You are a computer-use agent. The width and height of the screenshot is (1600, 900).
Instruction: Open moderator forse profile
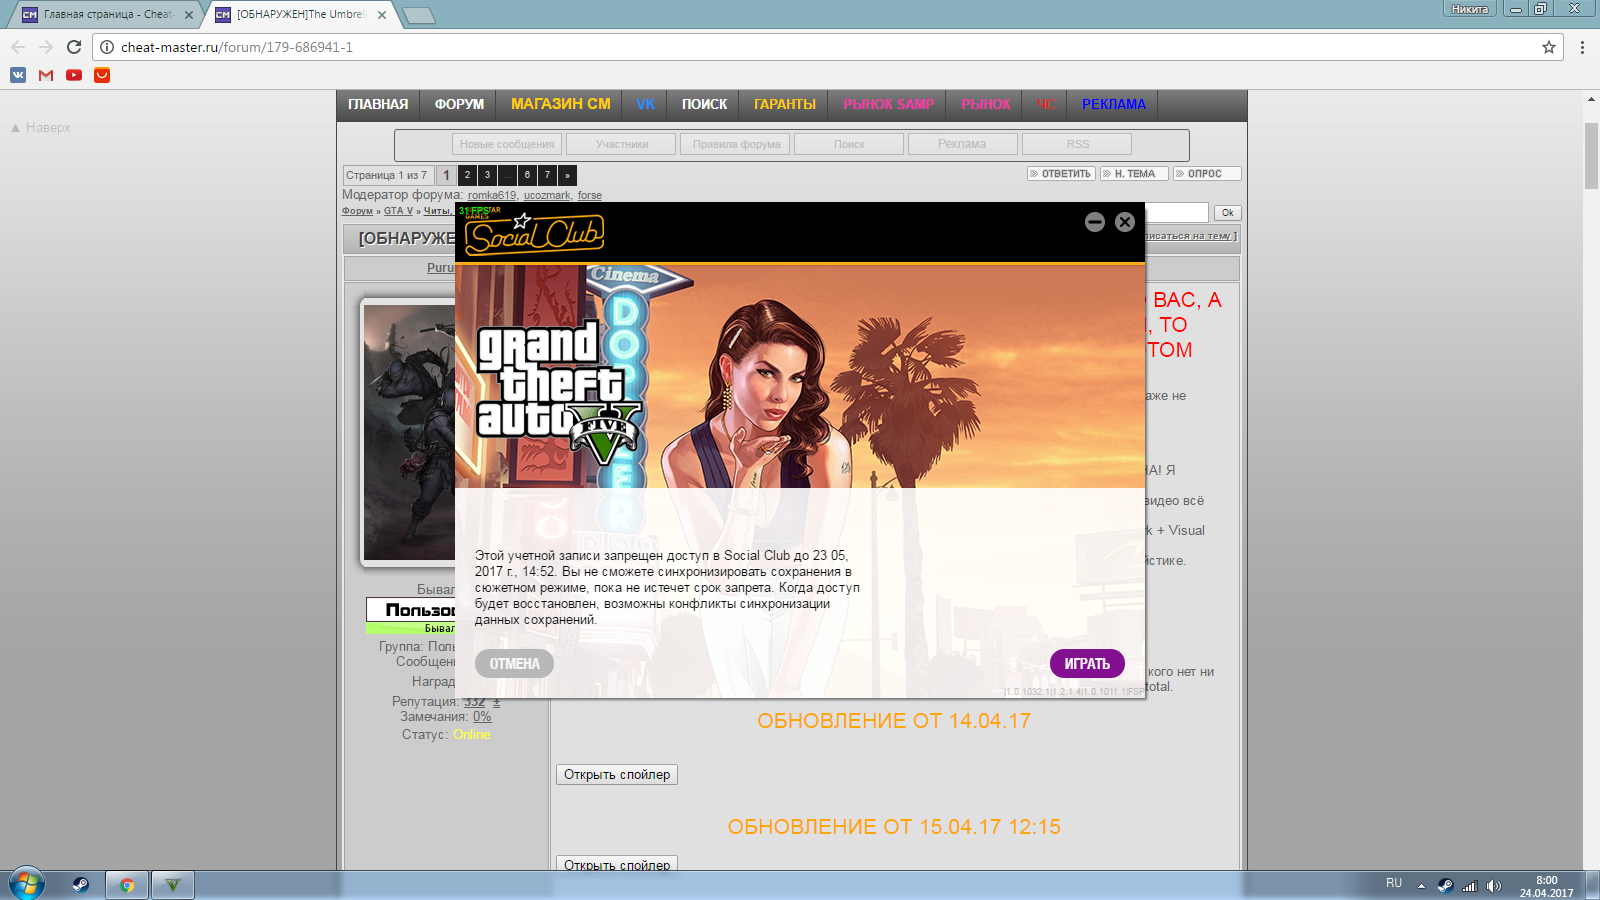click(590, 196)
